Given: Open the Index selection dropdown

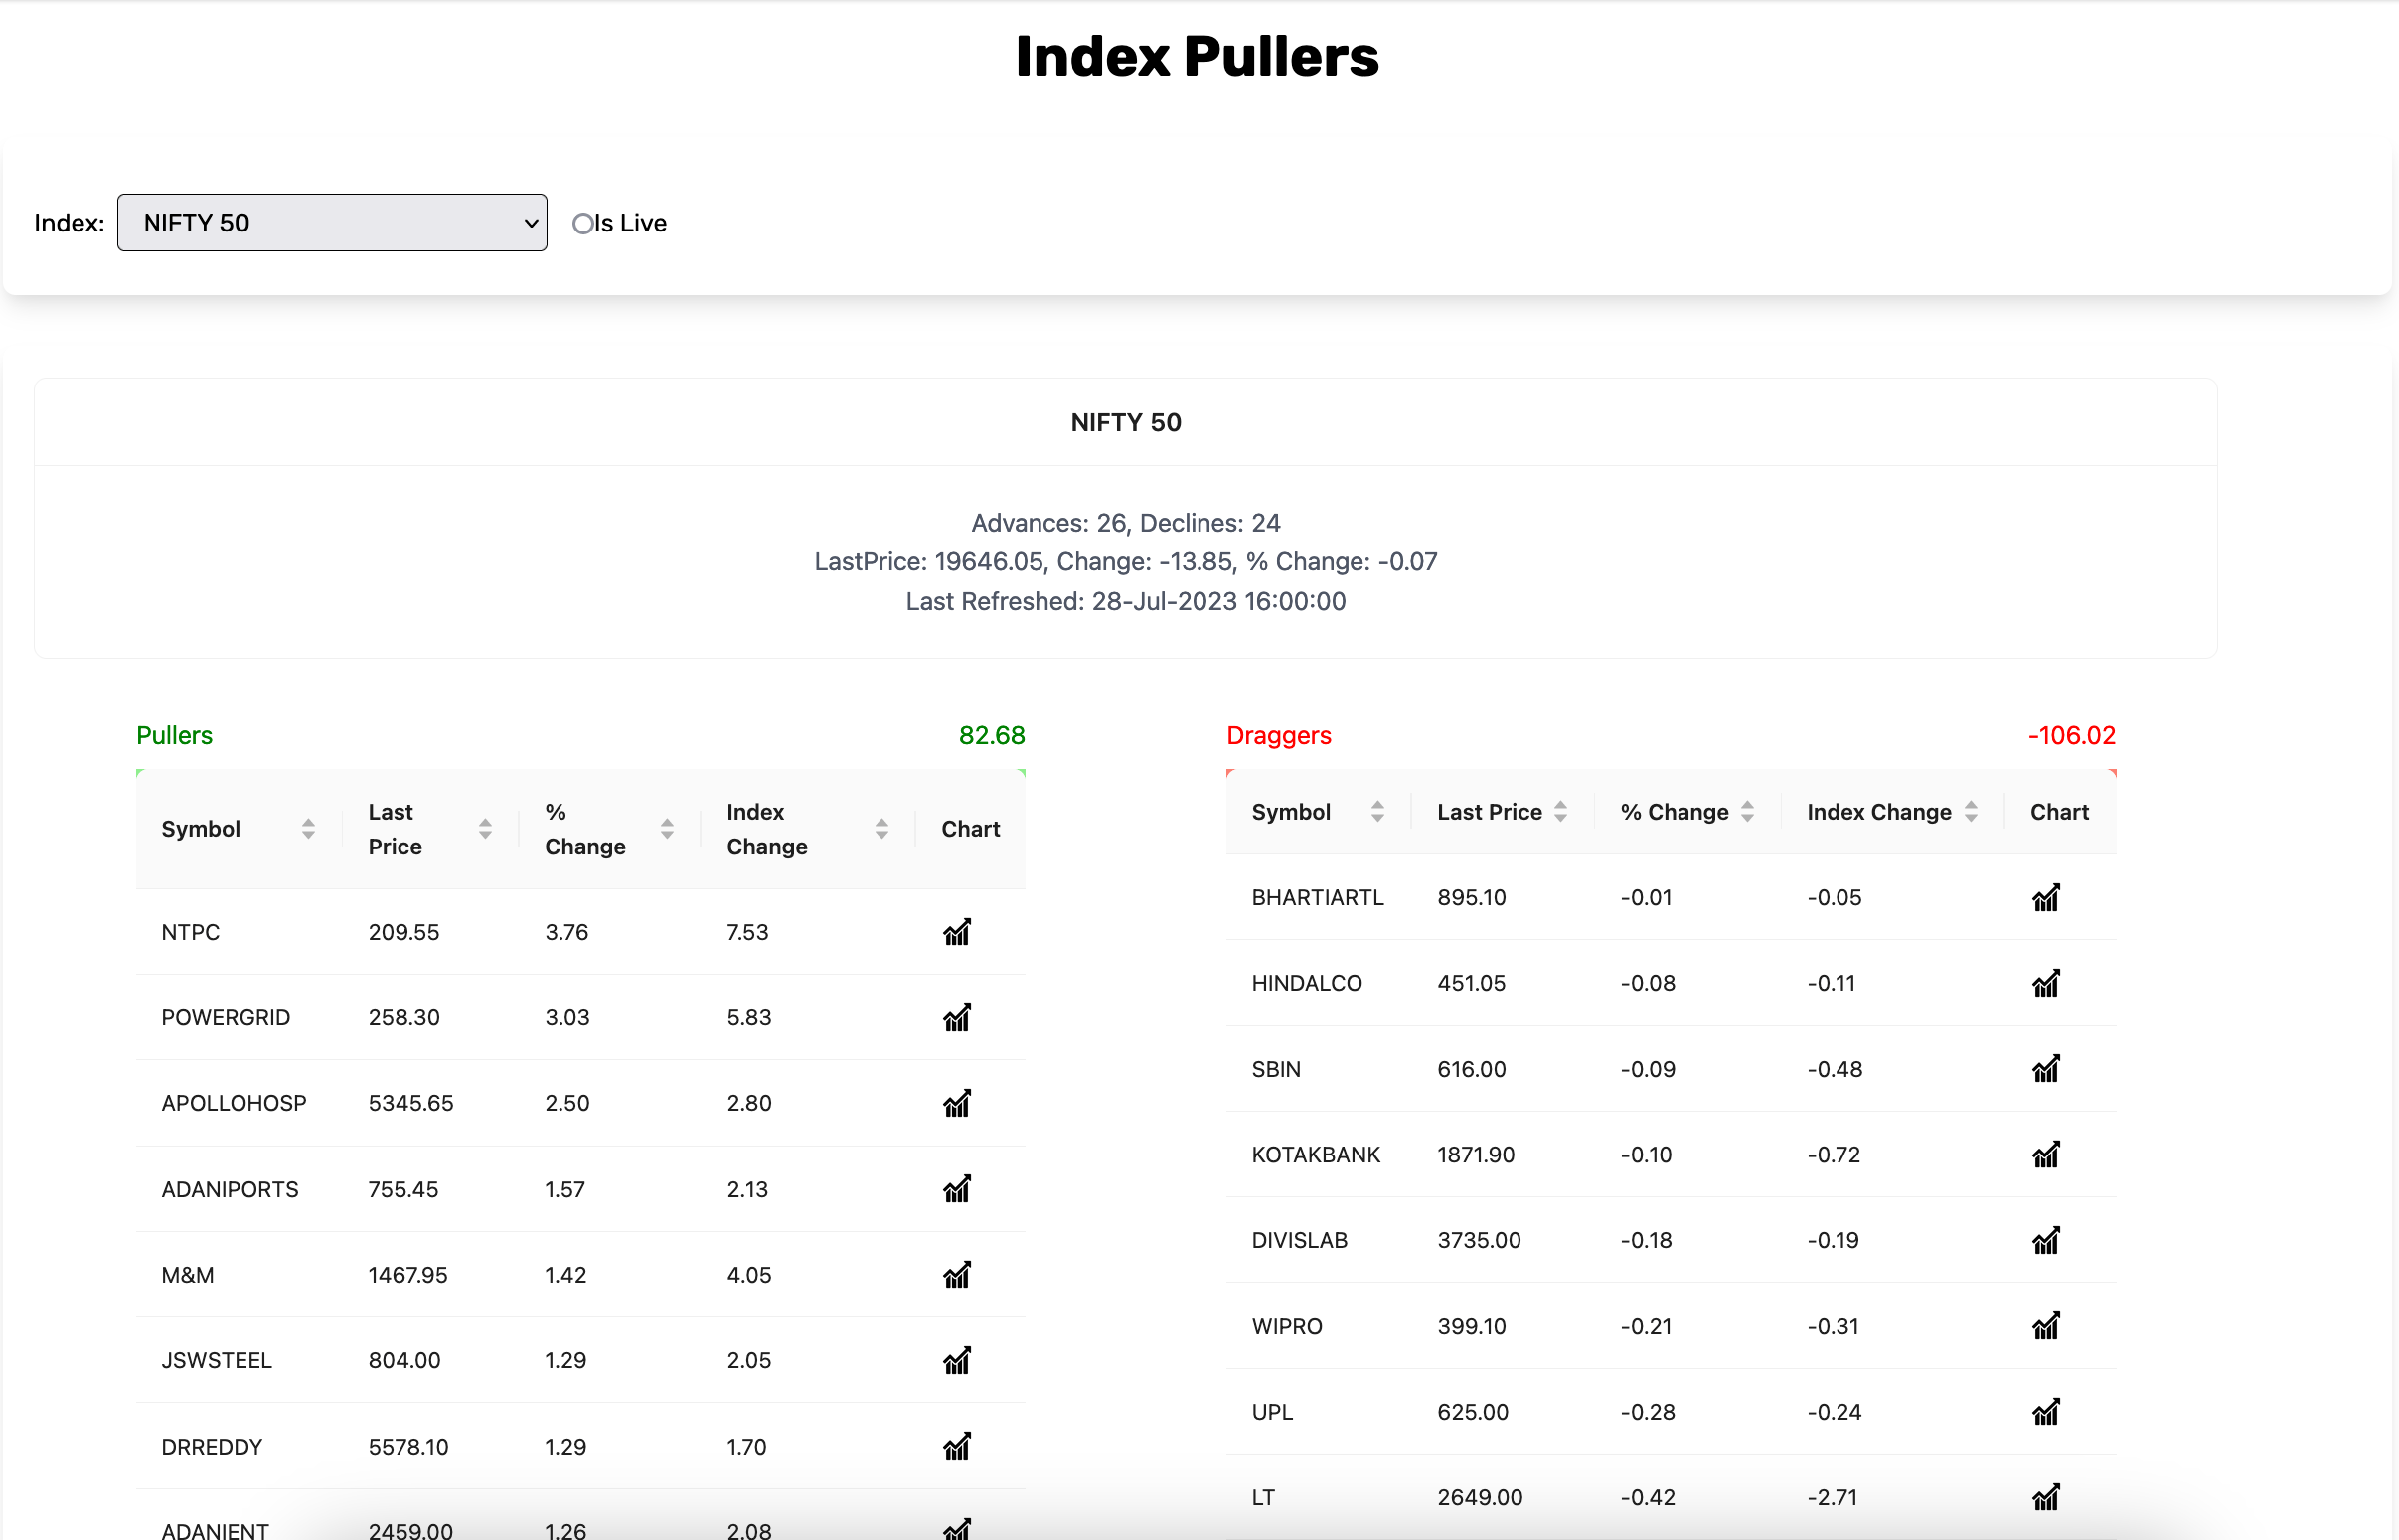Looking at the screenshot, I should [332, 222].
